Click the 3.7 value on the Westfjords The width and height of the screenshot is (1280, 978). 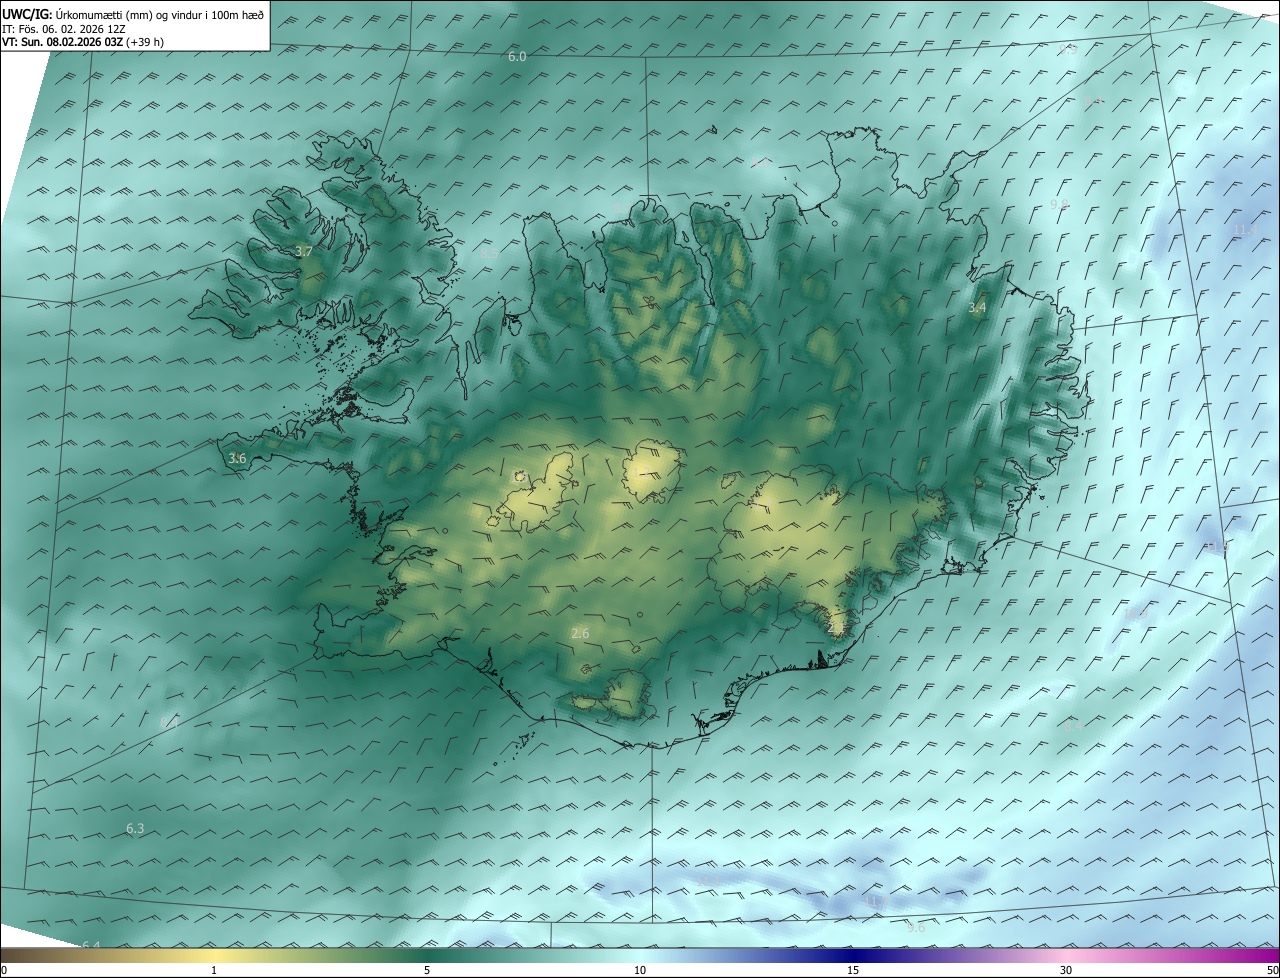(305, 251)
